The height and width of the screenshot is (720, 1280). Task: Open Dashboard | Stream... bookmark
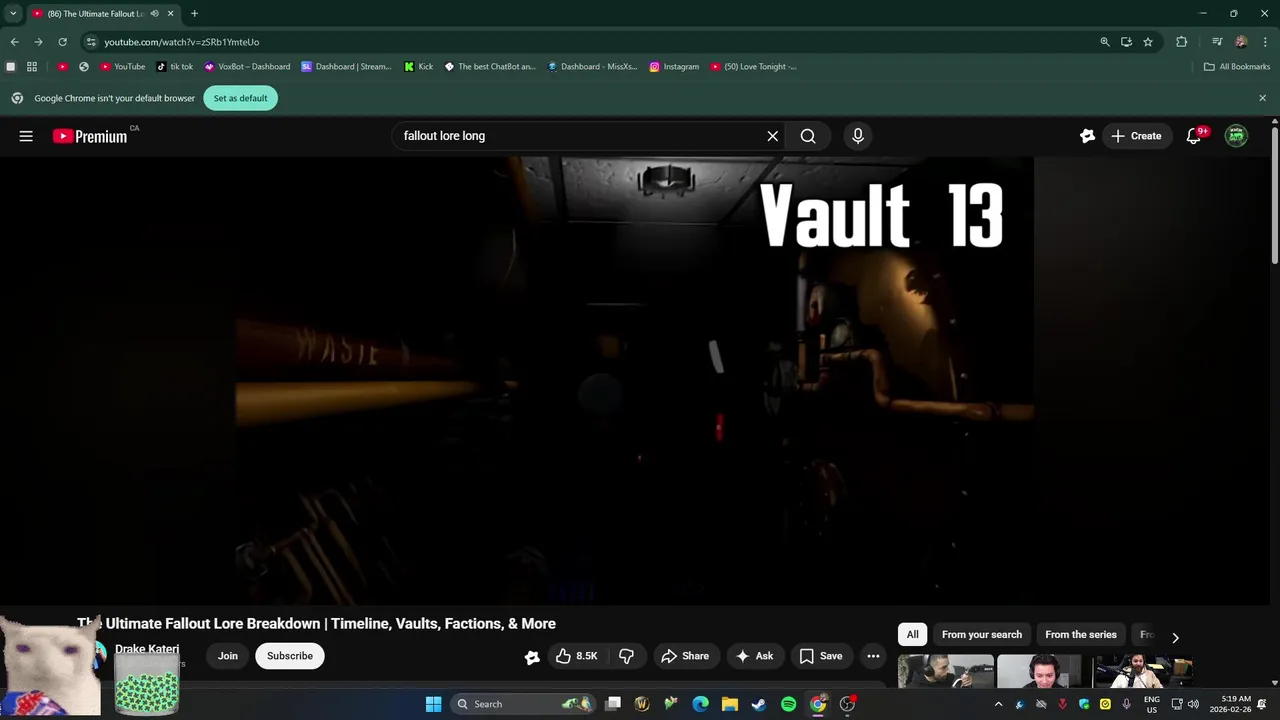click(x=347, y=67)
